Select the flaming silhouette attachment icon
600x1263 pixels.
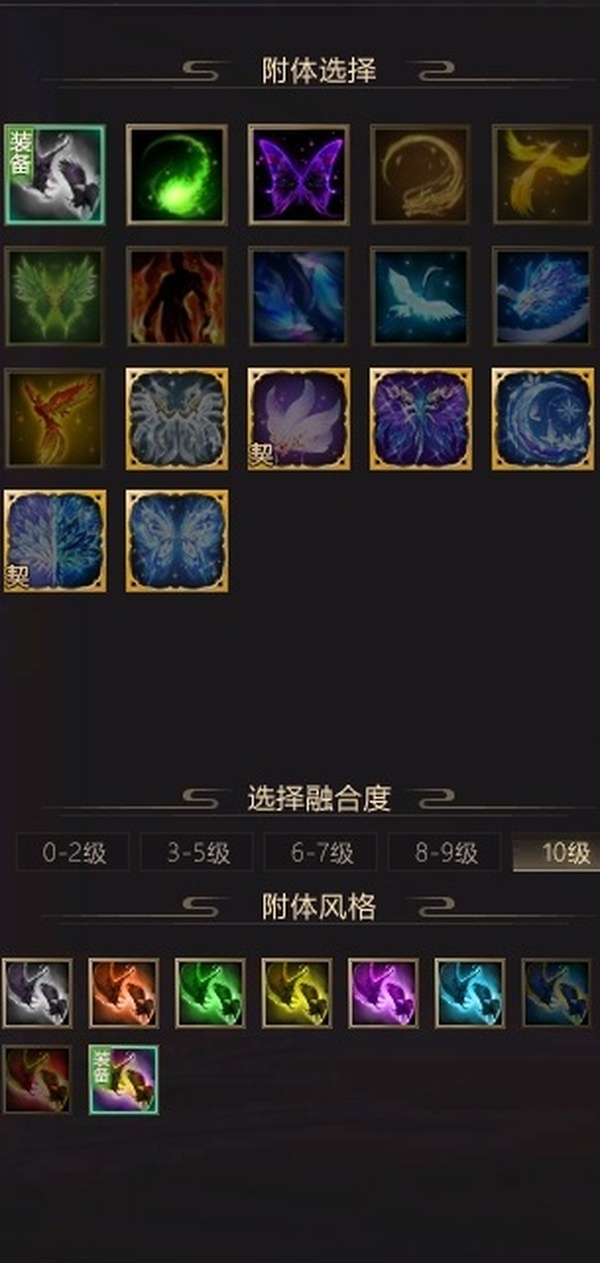pos(176,296)
